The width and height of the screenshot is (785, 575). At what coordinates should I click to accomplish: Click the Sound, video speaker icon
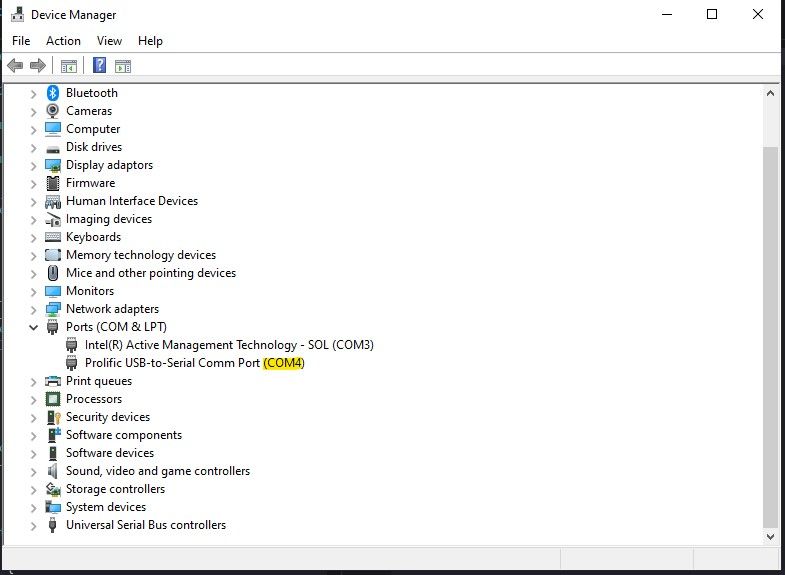coord(53,471)
